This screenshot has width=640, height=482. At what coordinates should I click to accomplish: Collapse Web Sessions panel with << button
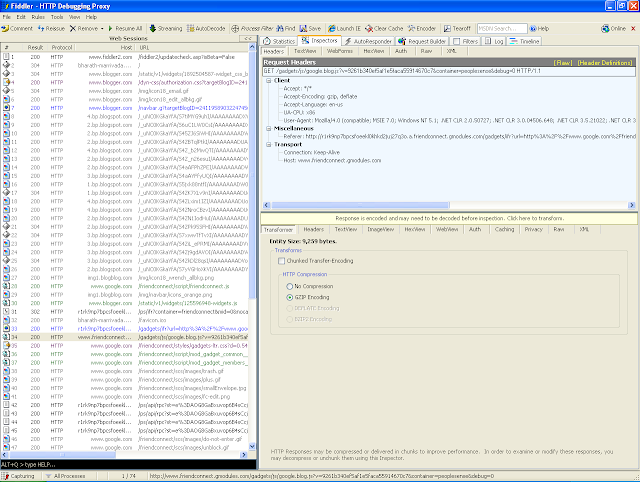pos(248,38)
